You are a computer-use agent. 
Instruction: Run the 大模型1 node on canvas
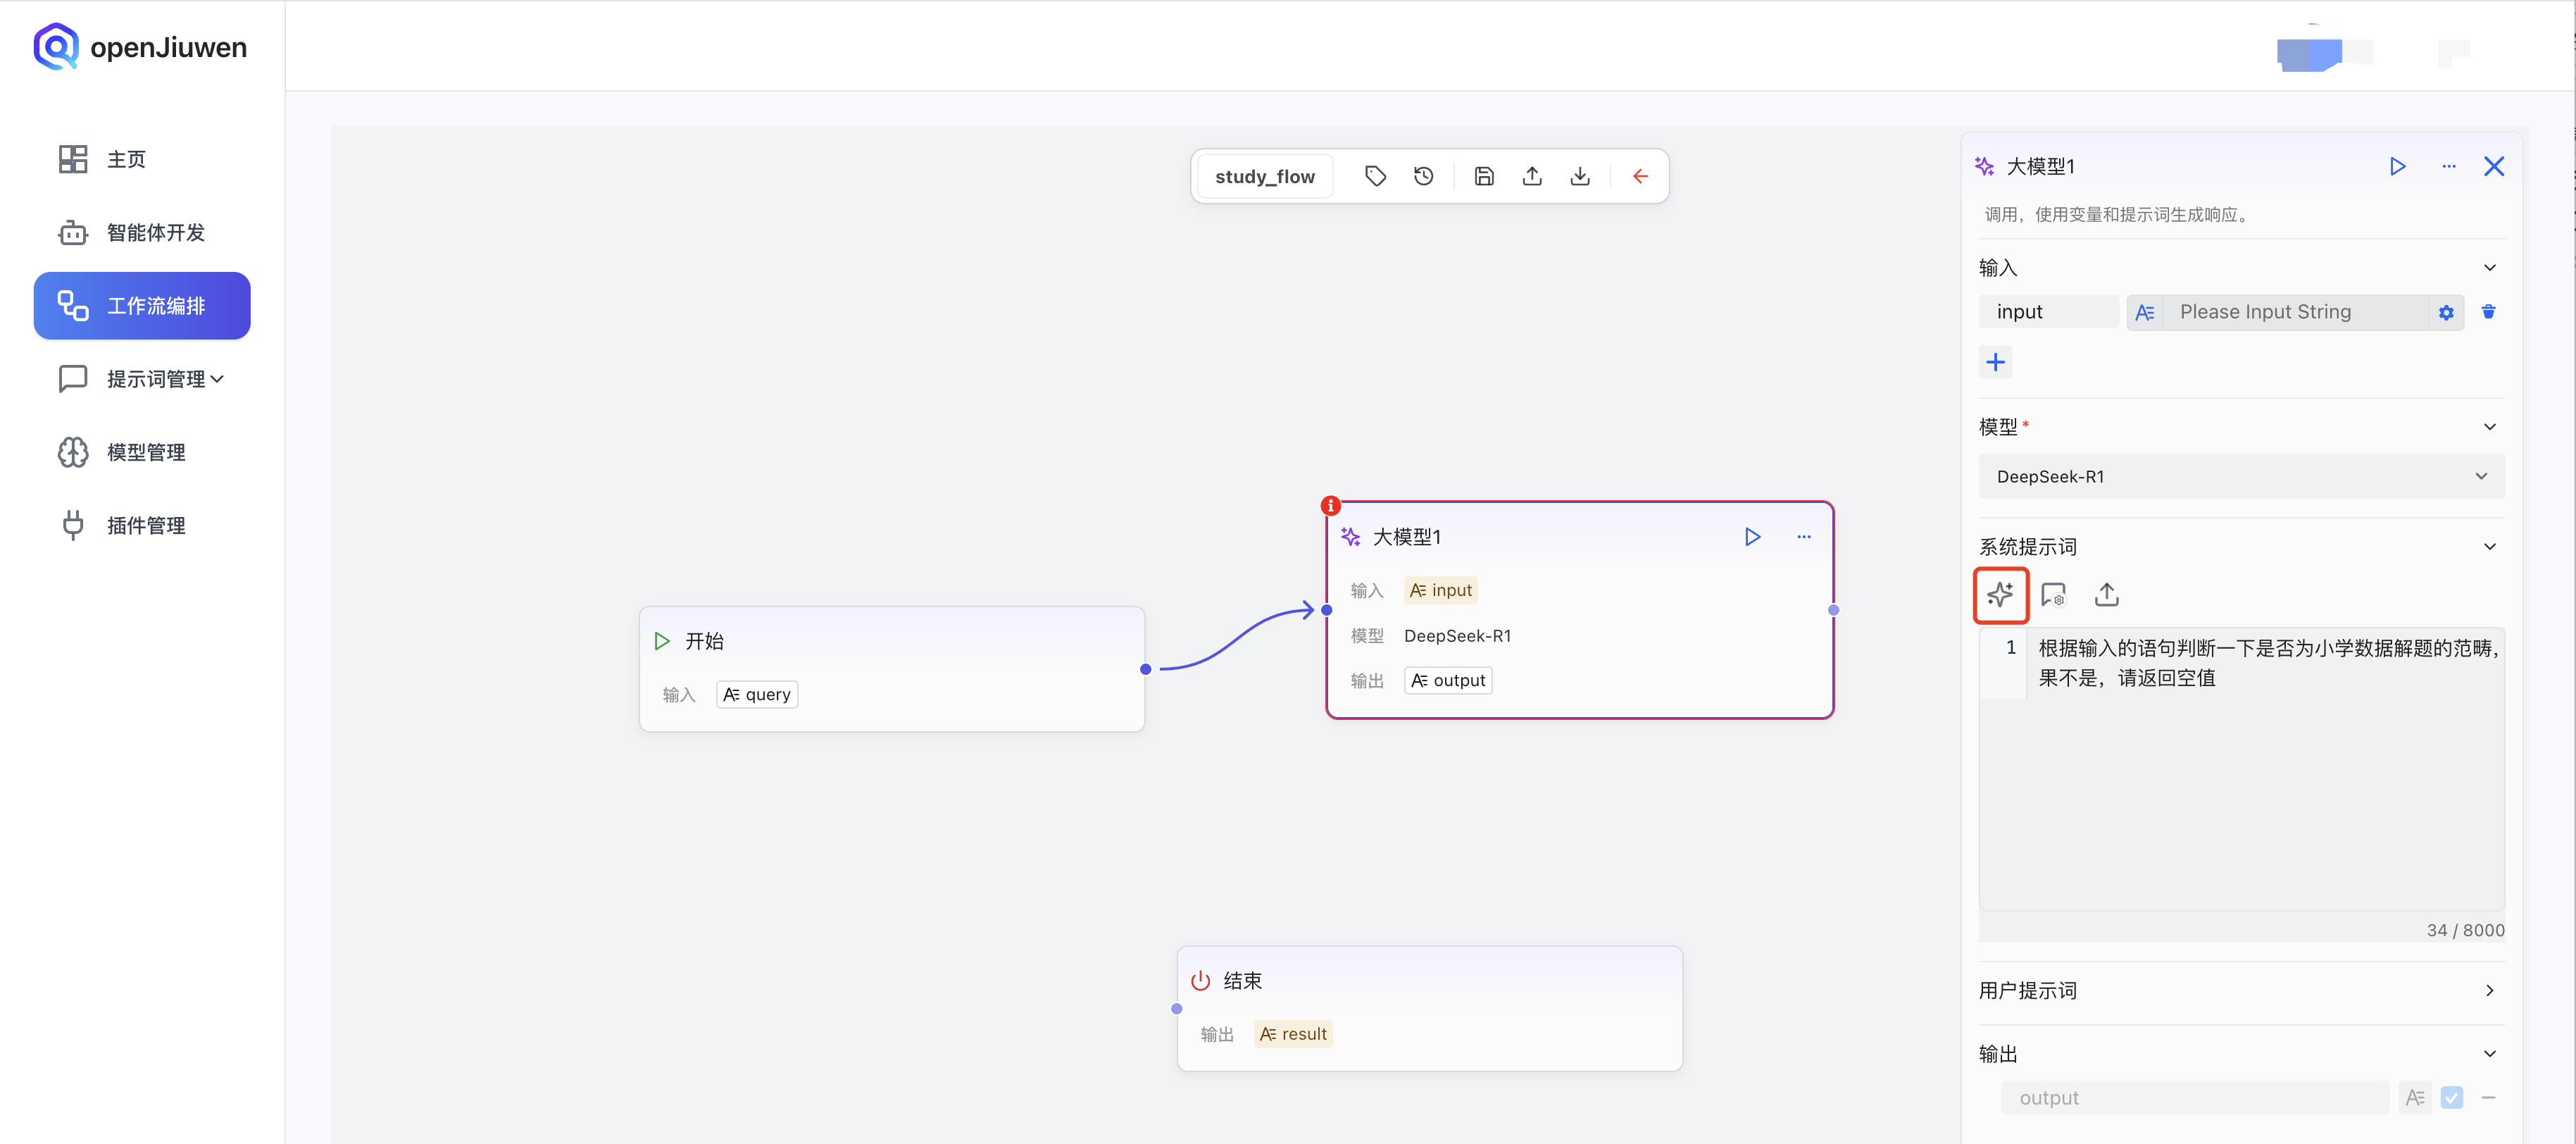(1752, 537)
